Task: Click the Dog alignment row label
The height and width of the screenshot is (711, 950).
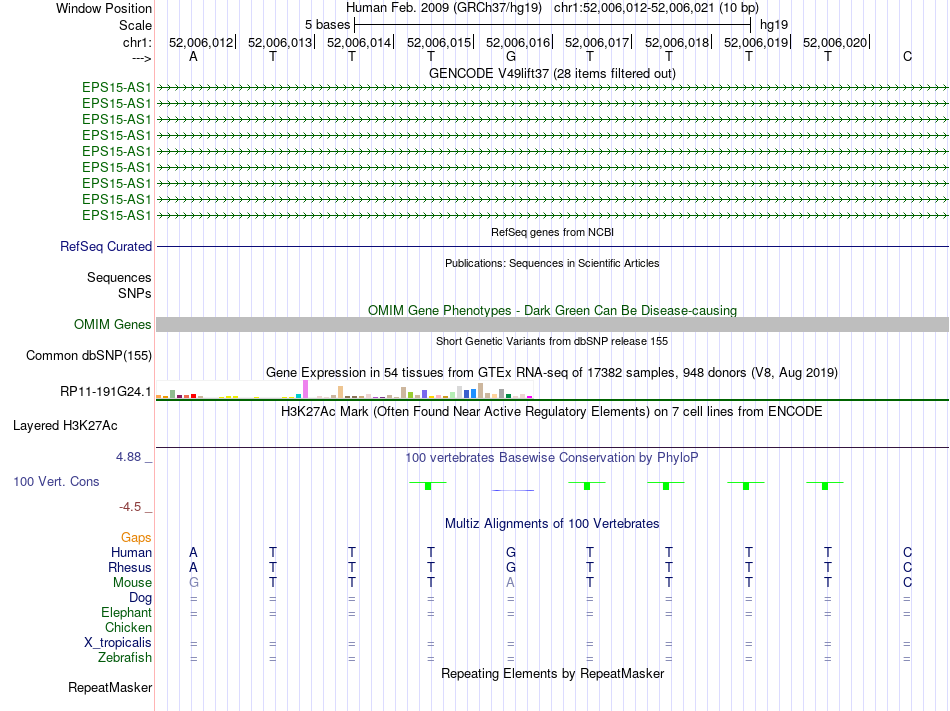Action: point(140,598)
